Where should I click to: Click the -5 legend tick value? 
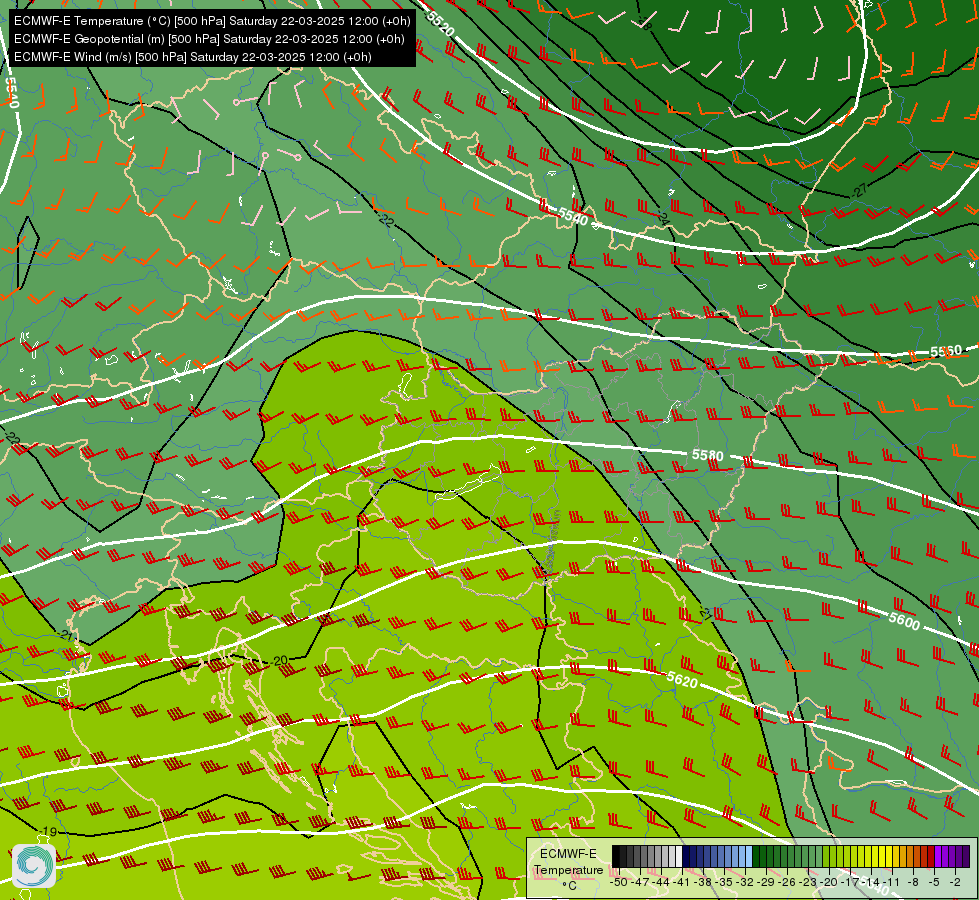click(x=934, y=883)
